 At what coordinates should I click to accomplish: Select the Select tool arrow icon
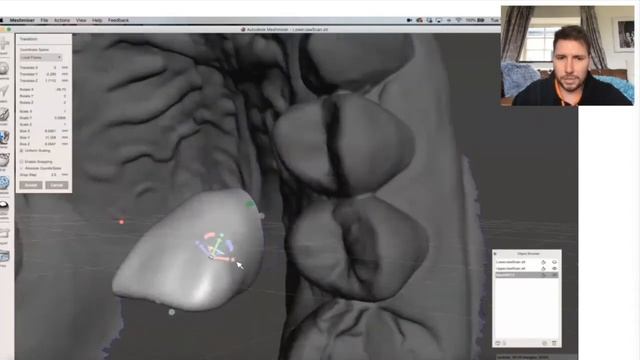pos(4,92)
